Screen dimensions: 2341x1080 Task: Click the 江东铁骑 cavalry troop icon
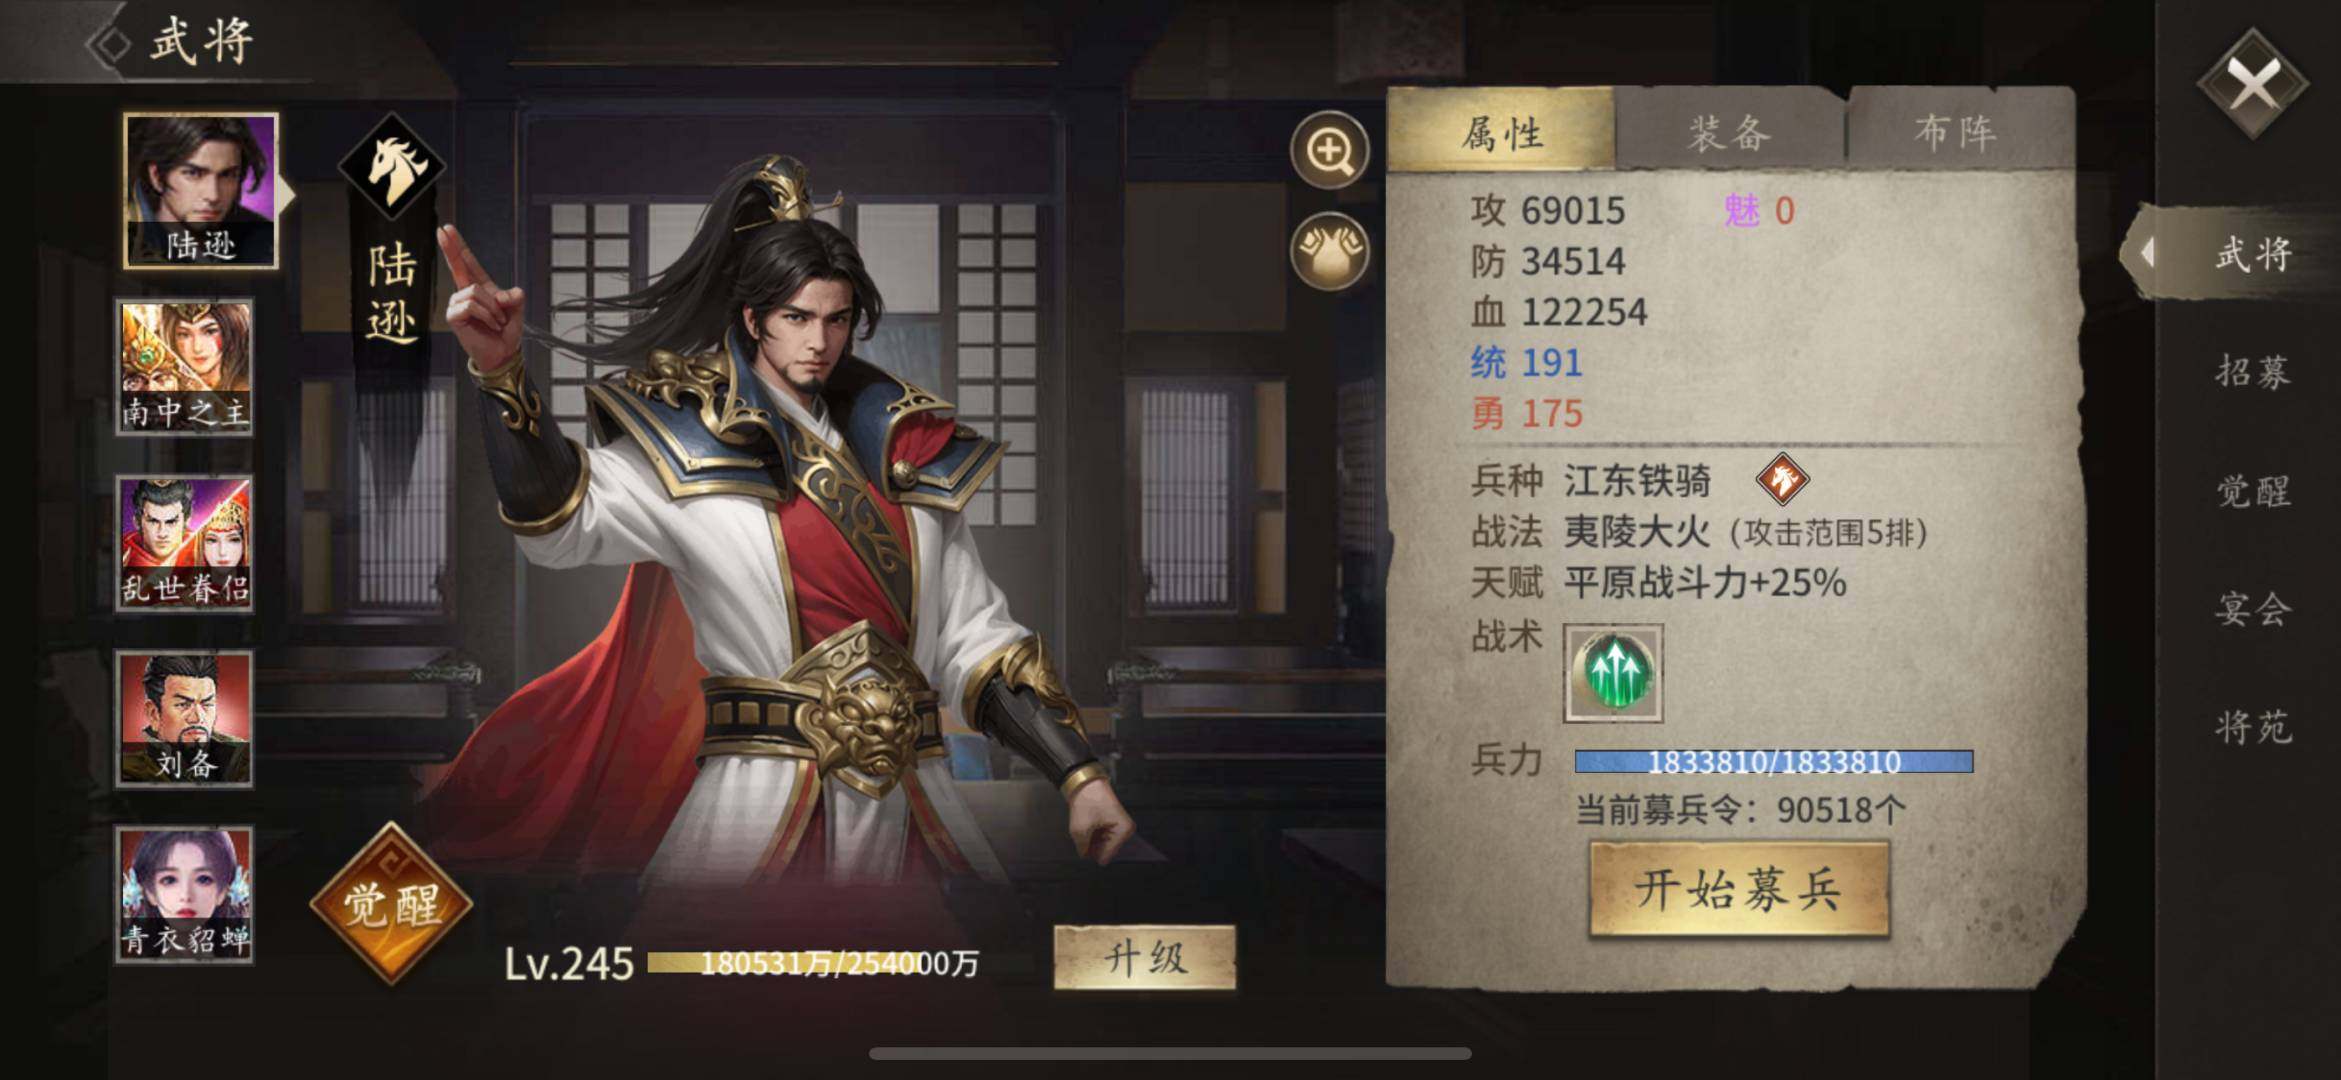pyautogui.click(x=1782, y=479)
